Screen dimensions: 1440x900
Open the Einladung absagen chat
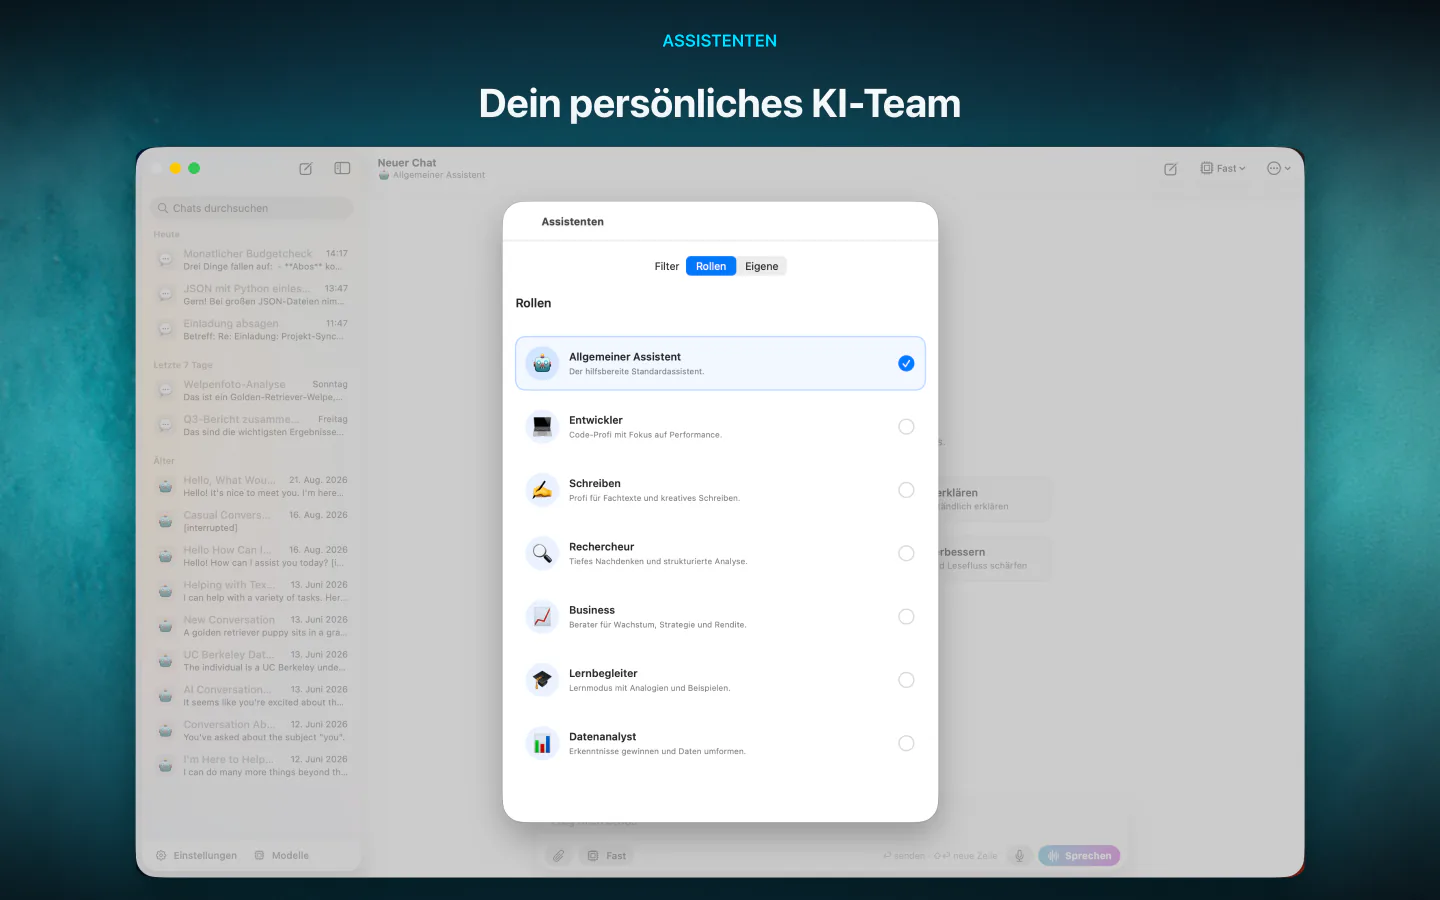tap(252, 330)
